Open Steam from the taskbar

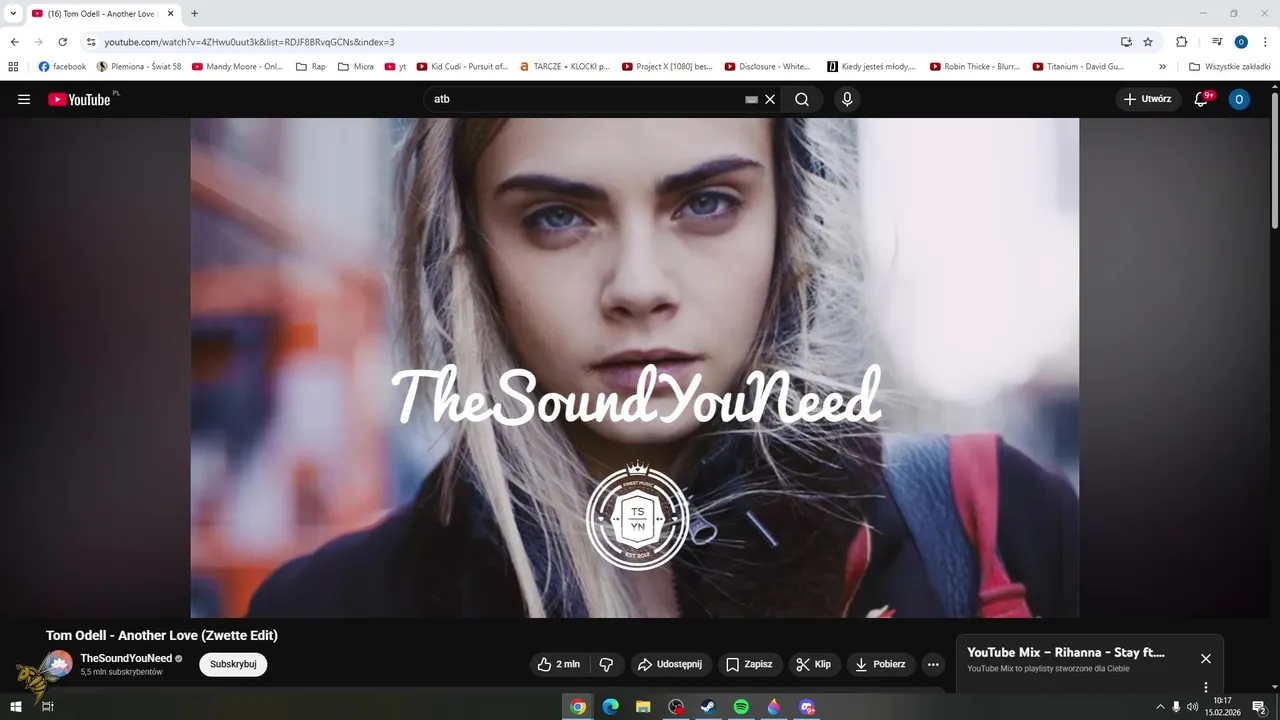coord(708,707)
